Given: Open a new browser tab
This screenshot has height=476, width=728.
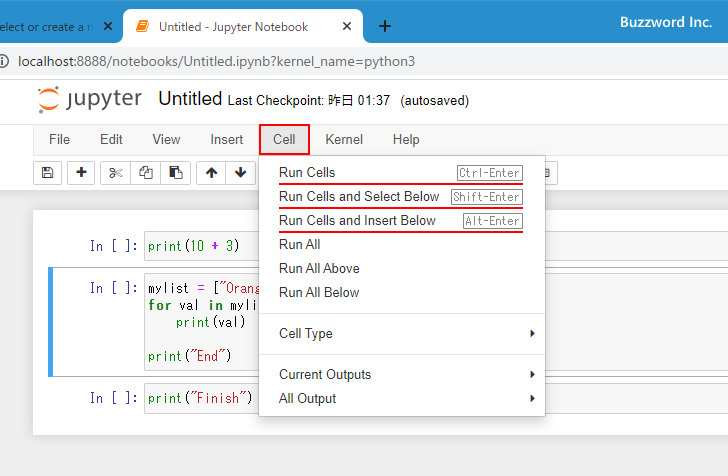Looking at the screenshot, I should (x=384, y=26).
